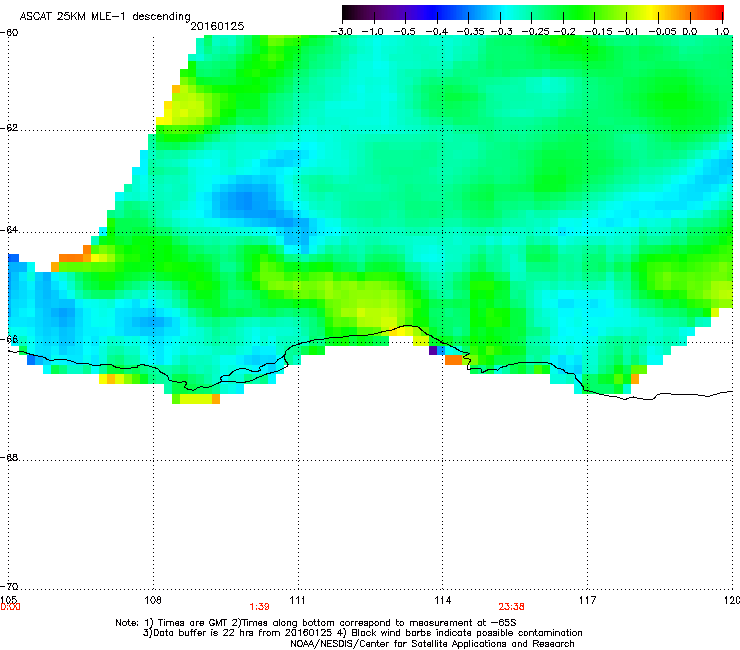The height and width of the screenshot is (650, 740).
Task: Click the orange data cell right of 114E near the coastline
Action: coord(454,360)
